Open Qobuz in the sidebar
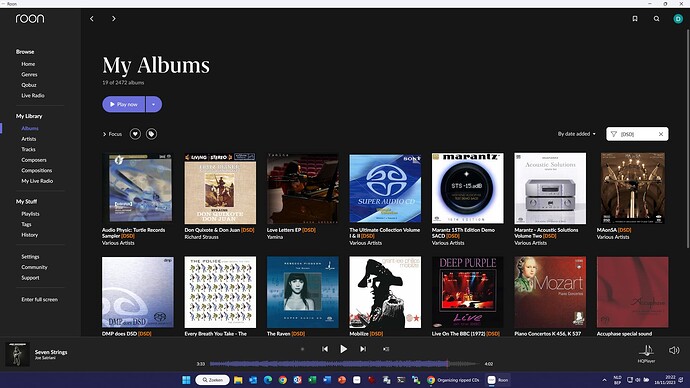The image size is (690, 388). [x=29, y=85]
